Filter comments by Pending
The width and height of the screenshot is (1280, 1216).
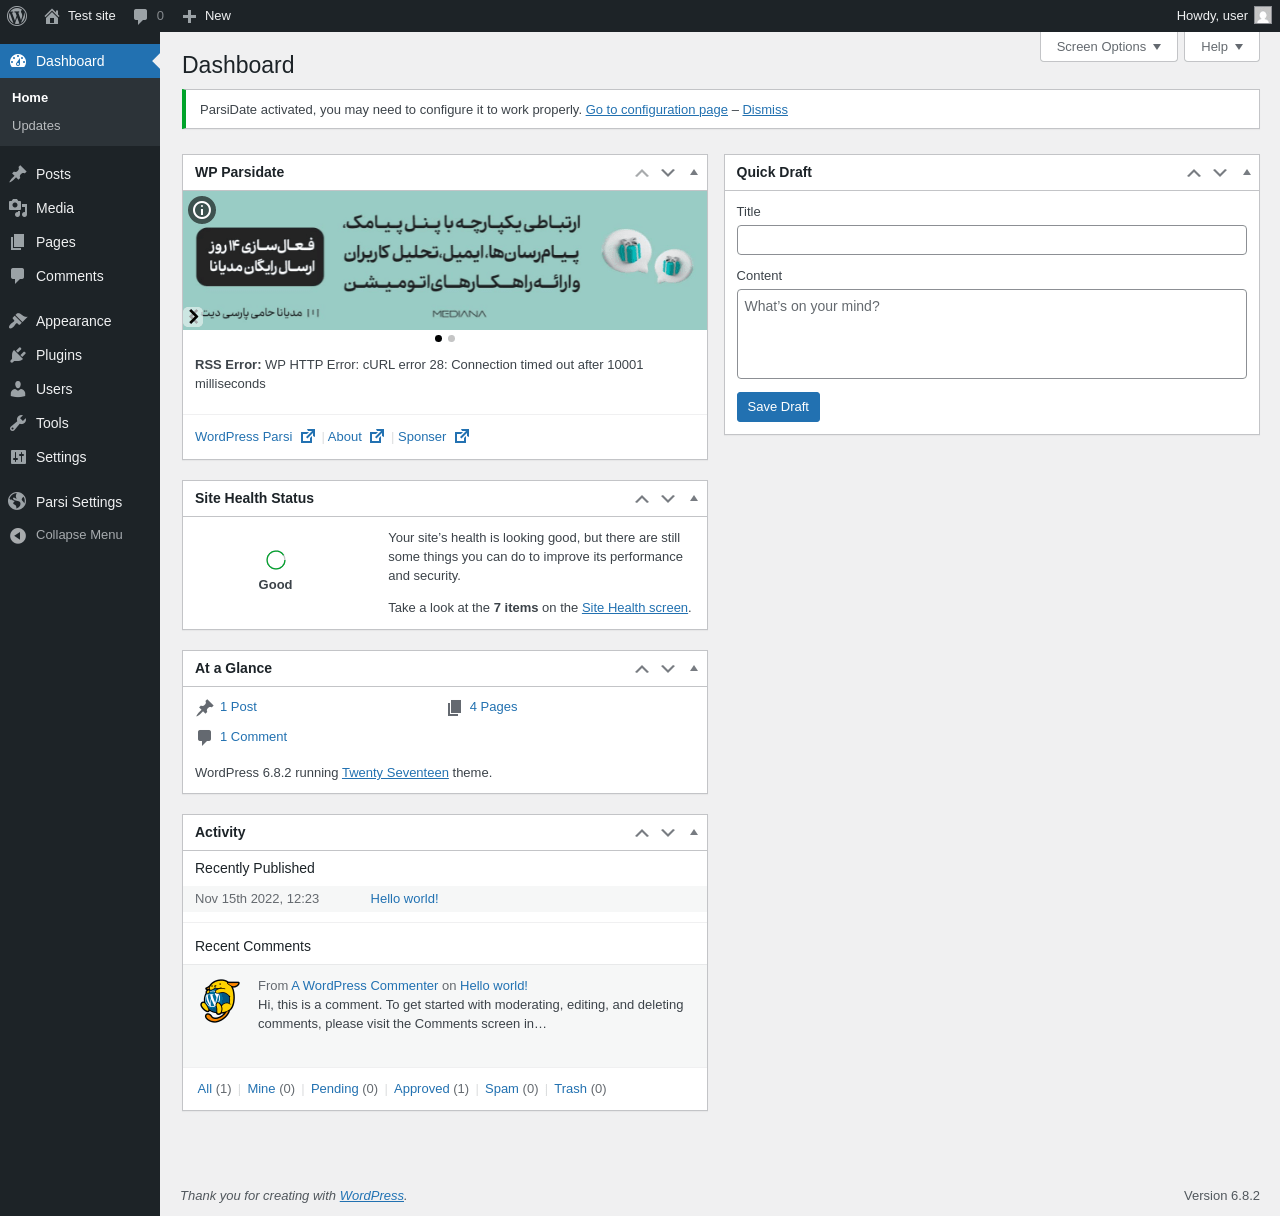[334, 1089]
